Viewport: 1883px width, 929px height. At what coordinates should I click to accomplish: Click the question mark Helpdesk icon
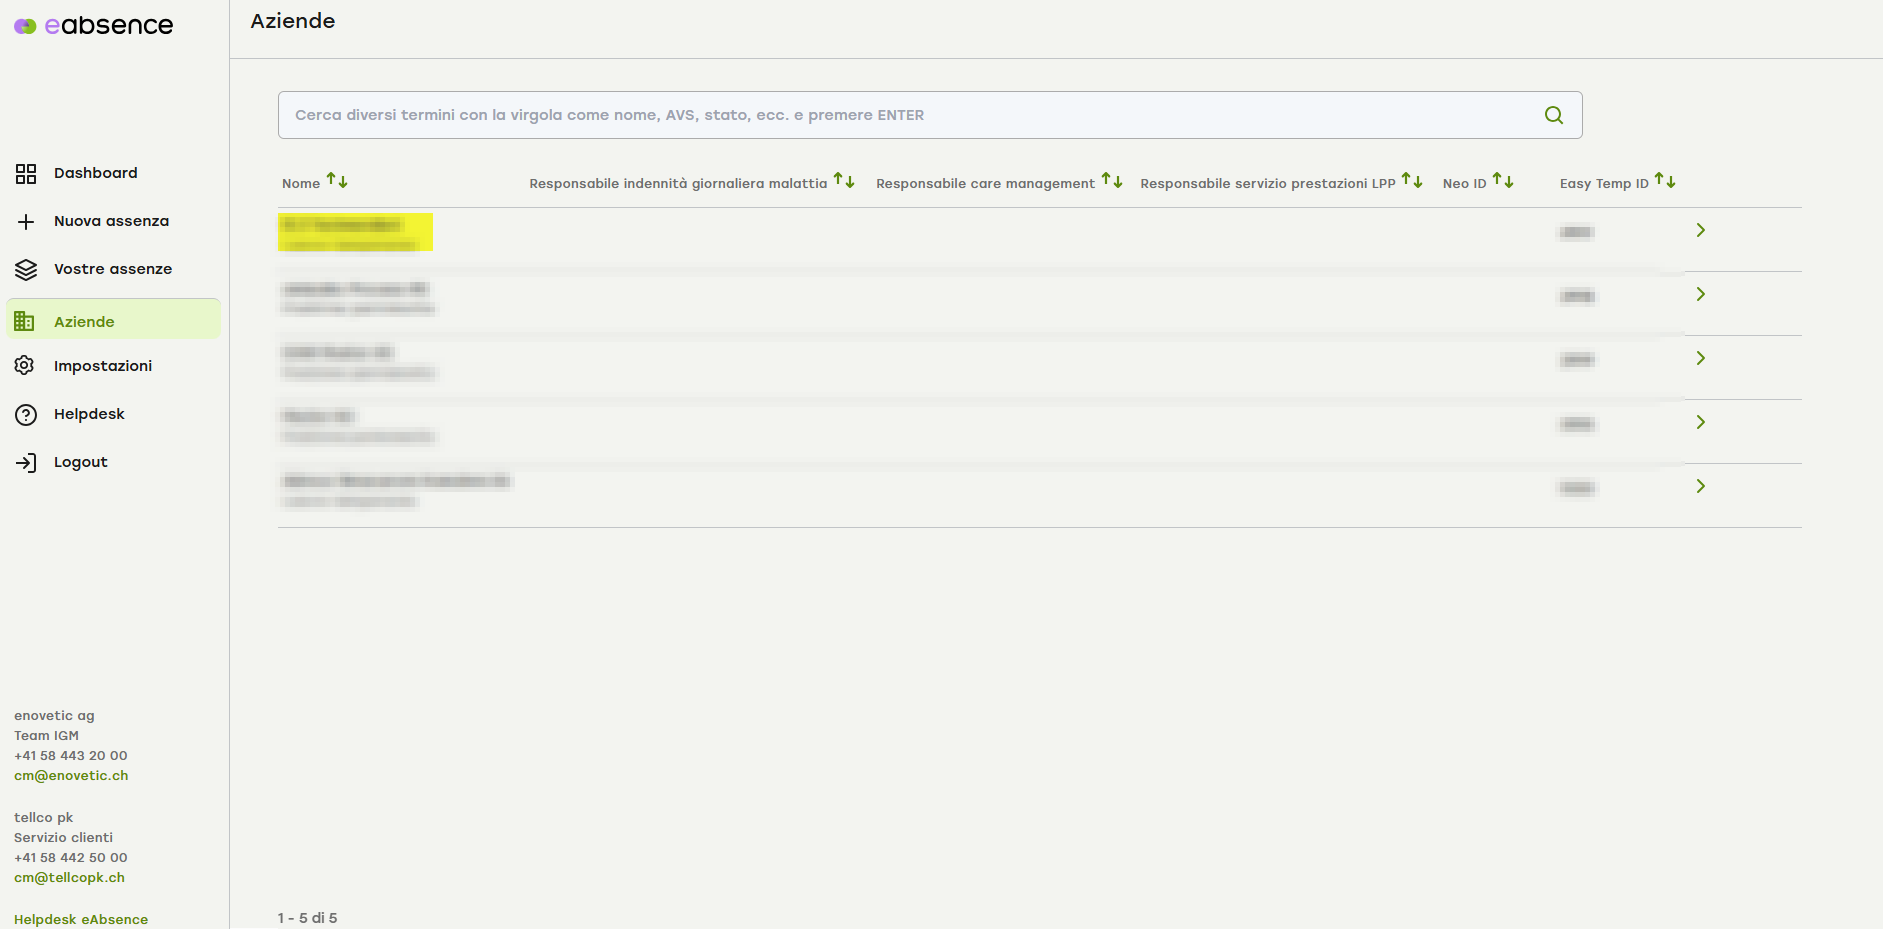point(26,414)
